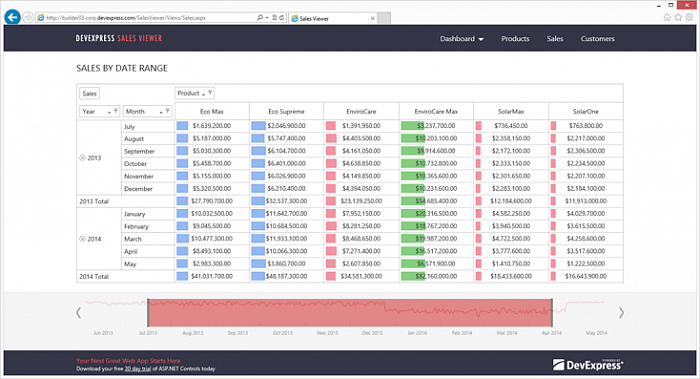Click the $1,222,500.00 SolarOne cell
Image resolution: width=700 pixels, height=379 pixels.
(x=586, y=263)
